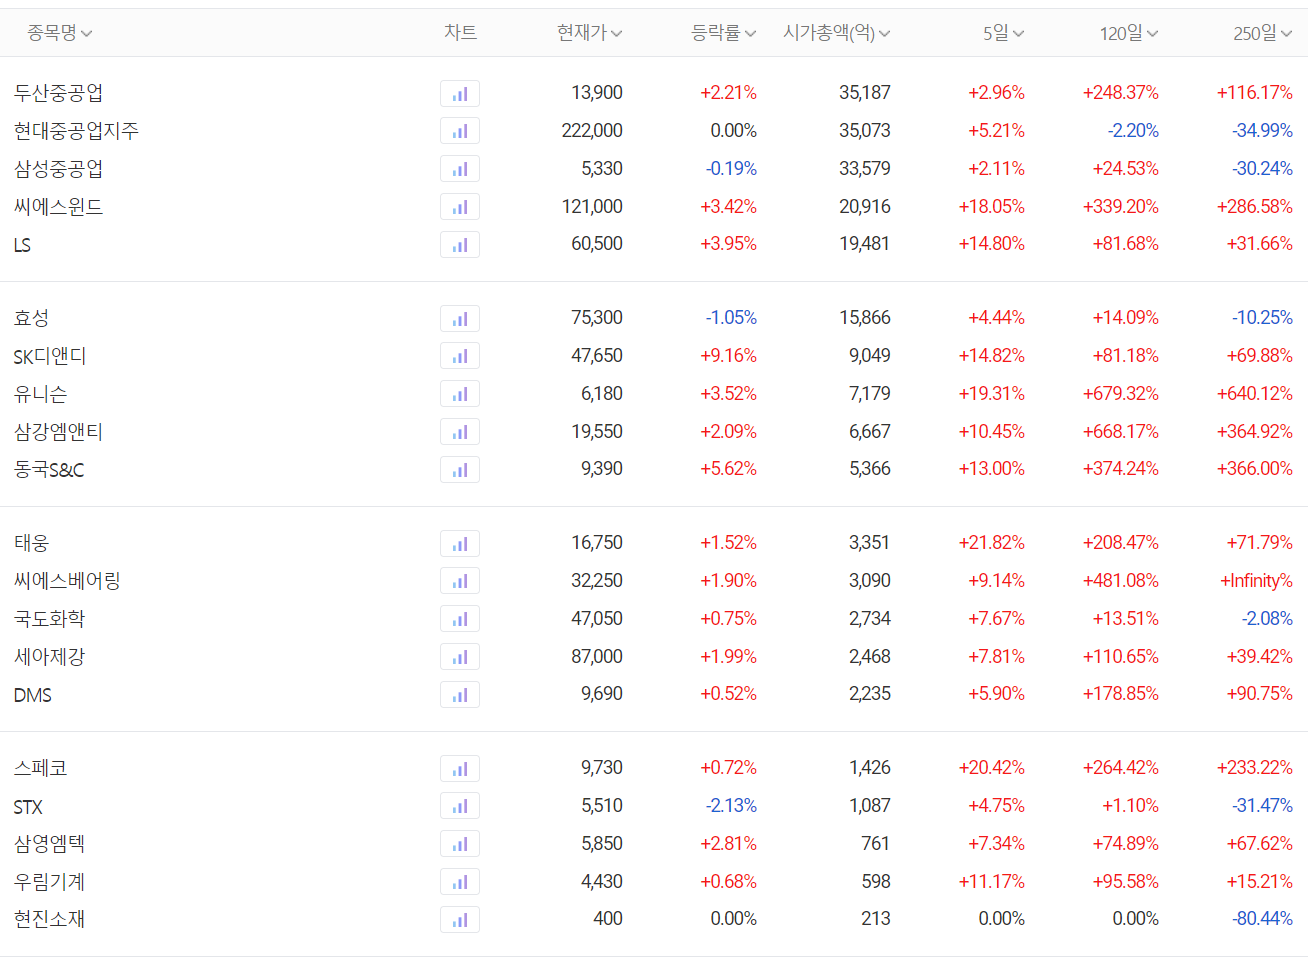Sort by 120일 column header
The height and width of the screenshot is (963, 1308).
click(x=1130, y=33)
